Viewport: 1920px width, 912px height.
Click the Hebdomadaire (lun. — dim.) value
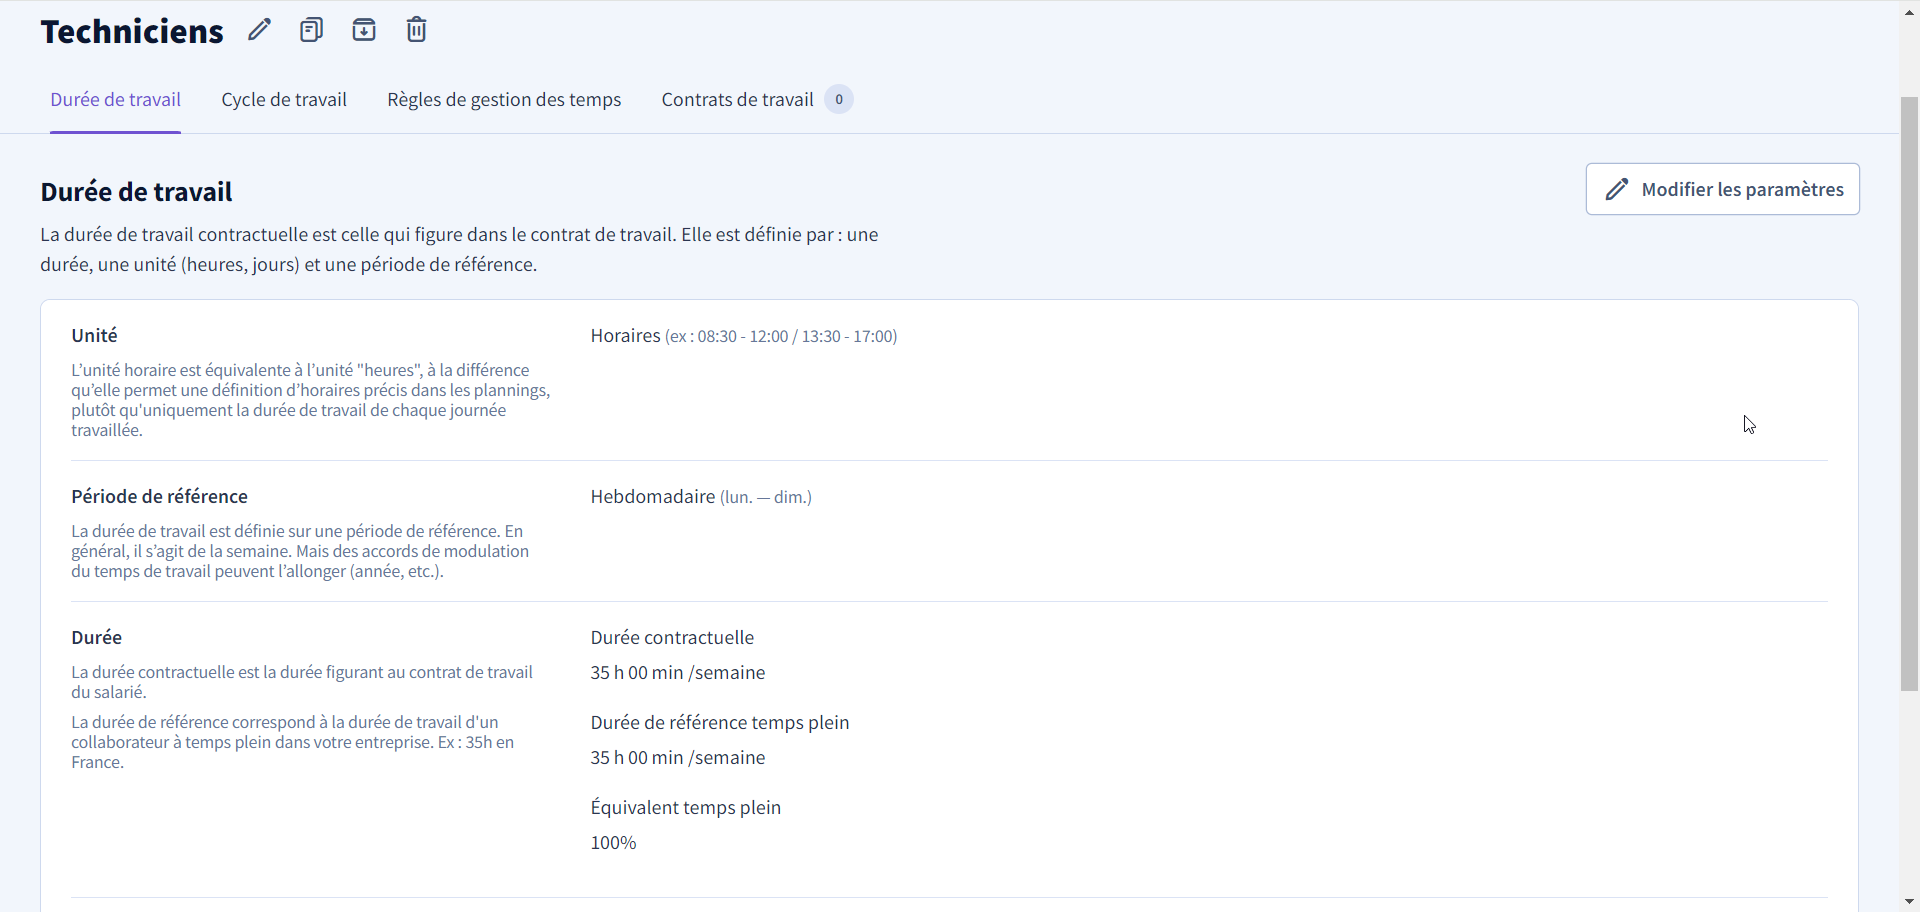(701, 497)
